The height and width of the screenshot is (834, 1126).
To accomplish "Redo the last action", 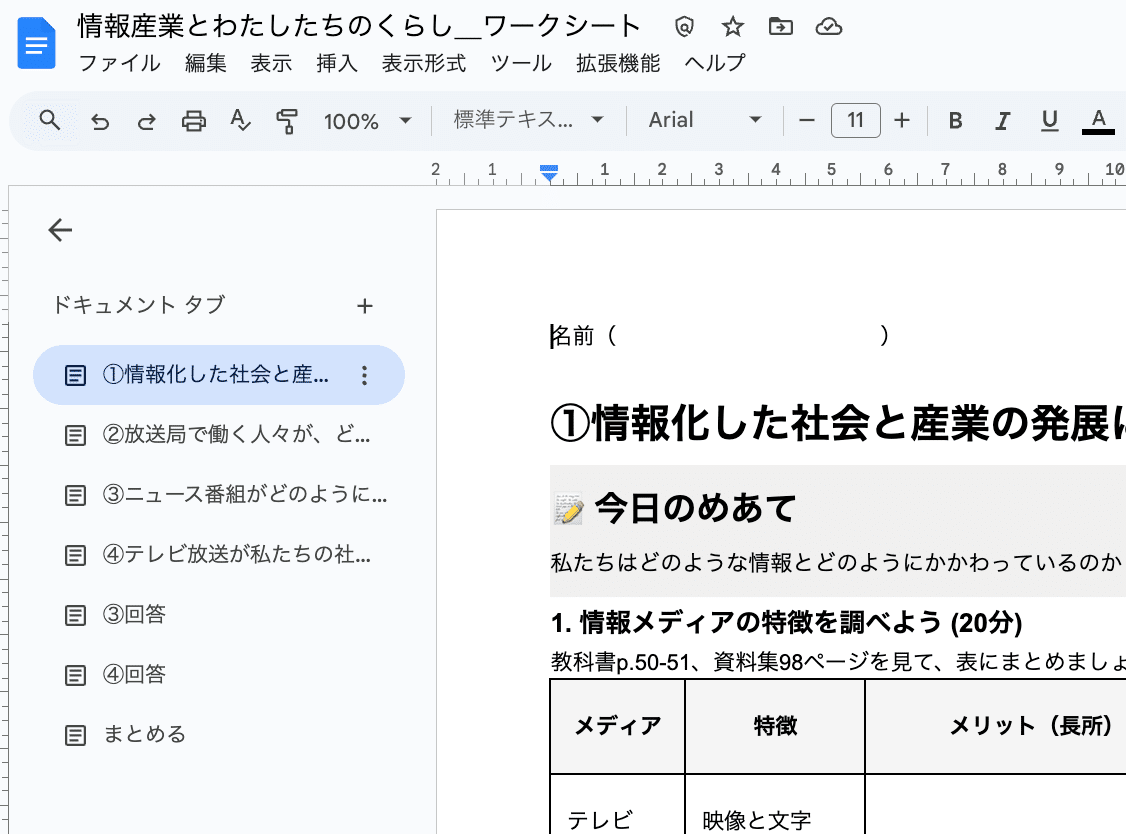I will coord(146,121).
